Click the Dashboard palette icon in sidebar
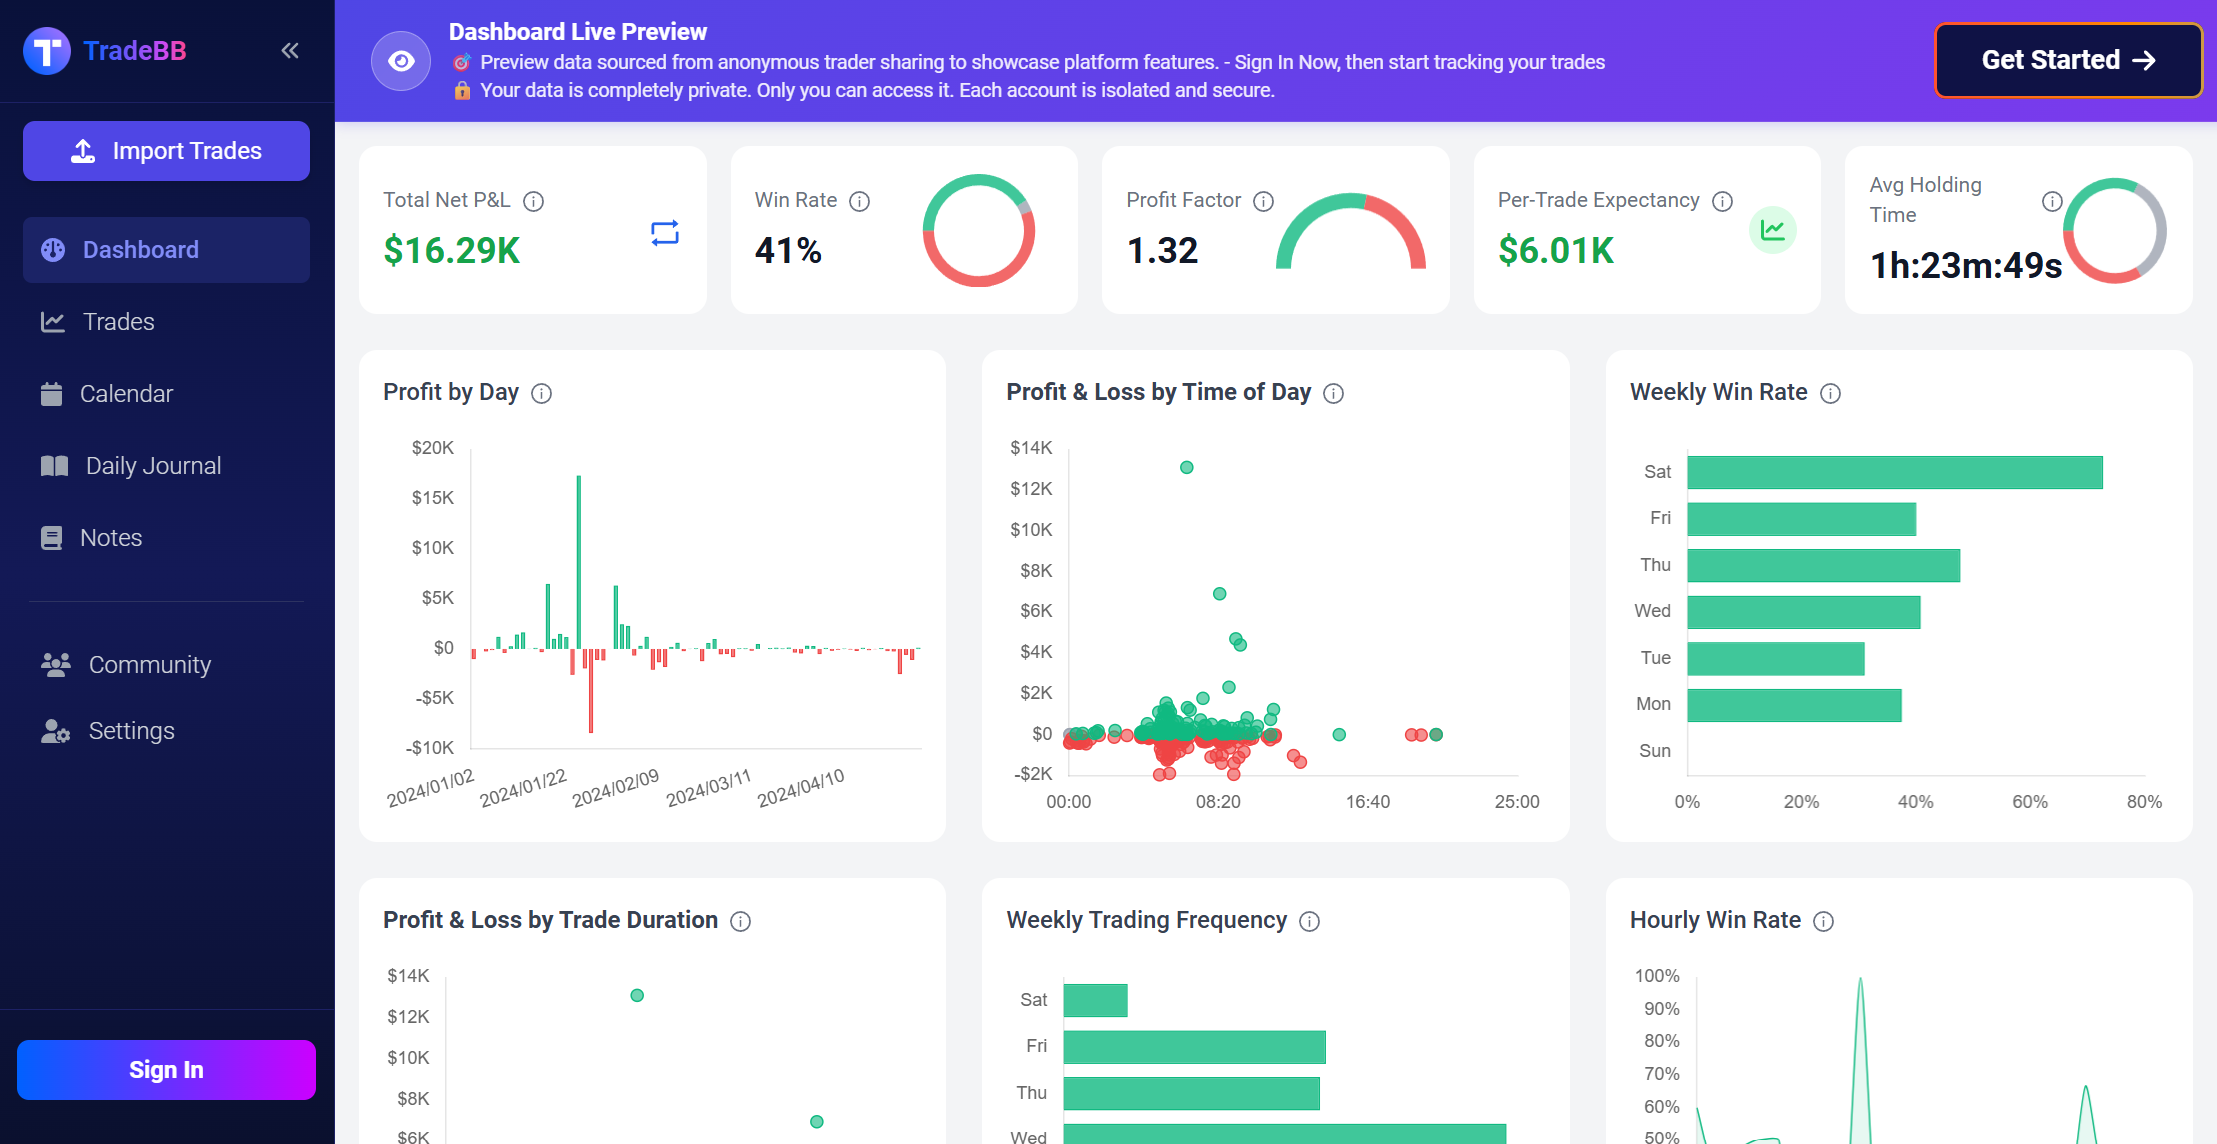This screenshot has width=2217, height=1144. 53,250
